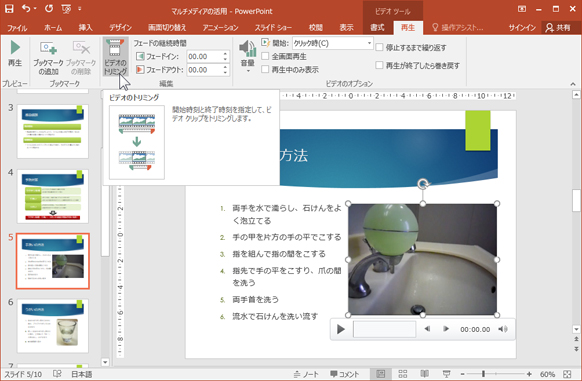The width and height of the screenshot is (582, 381).
Task: Collapse the ribbon with the chevron
Action: click(573, 84)
